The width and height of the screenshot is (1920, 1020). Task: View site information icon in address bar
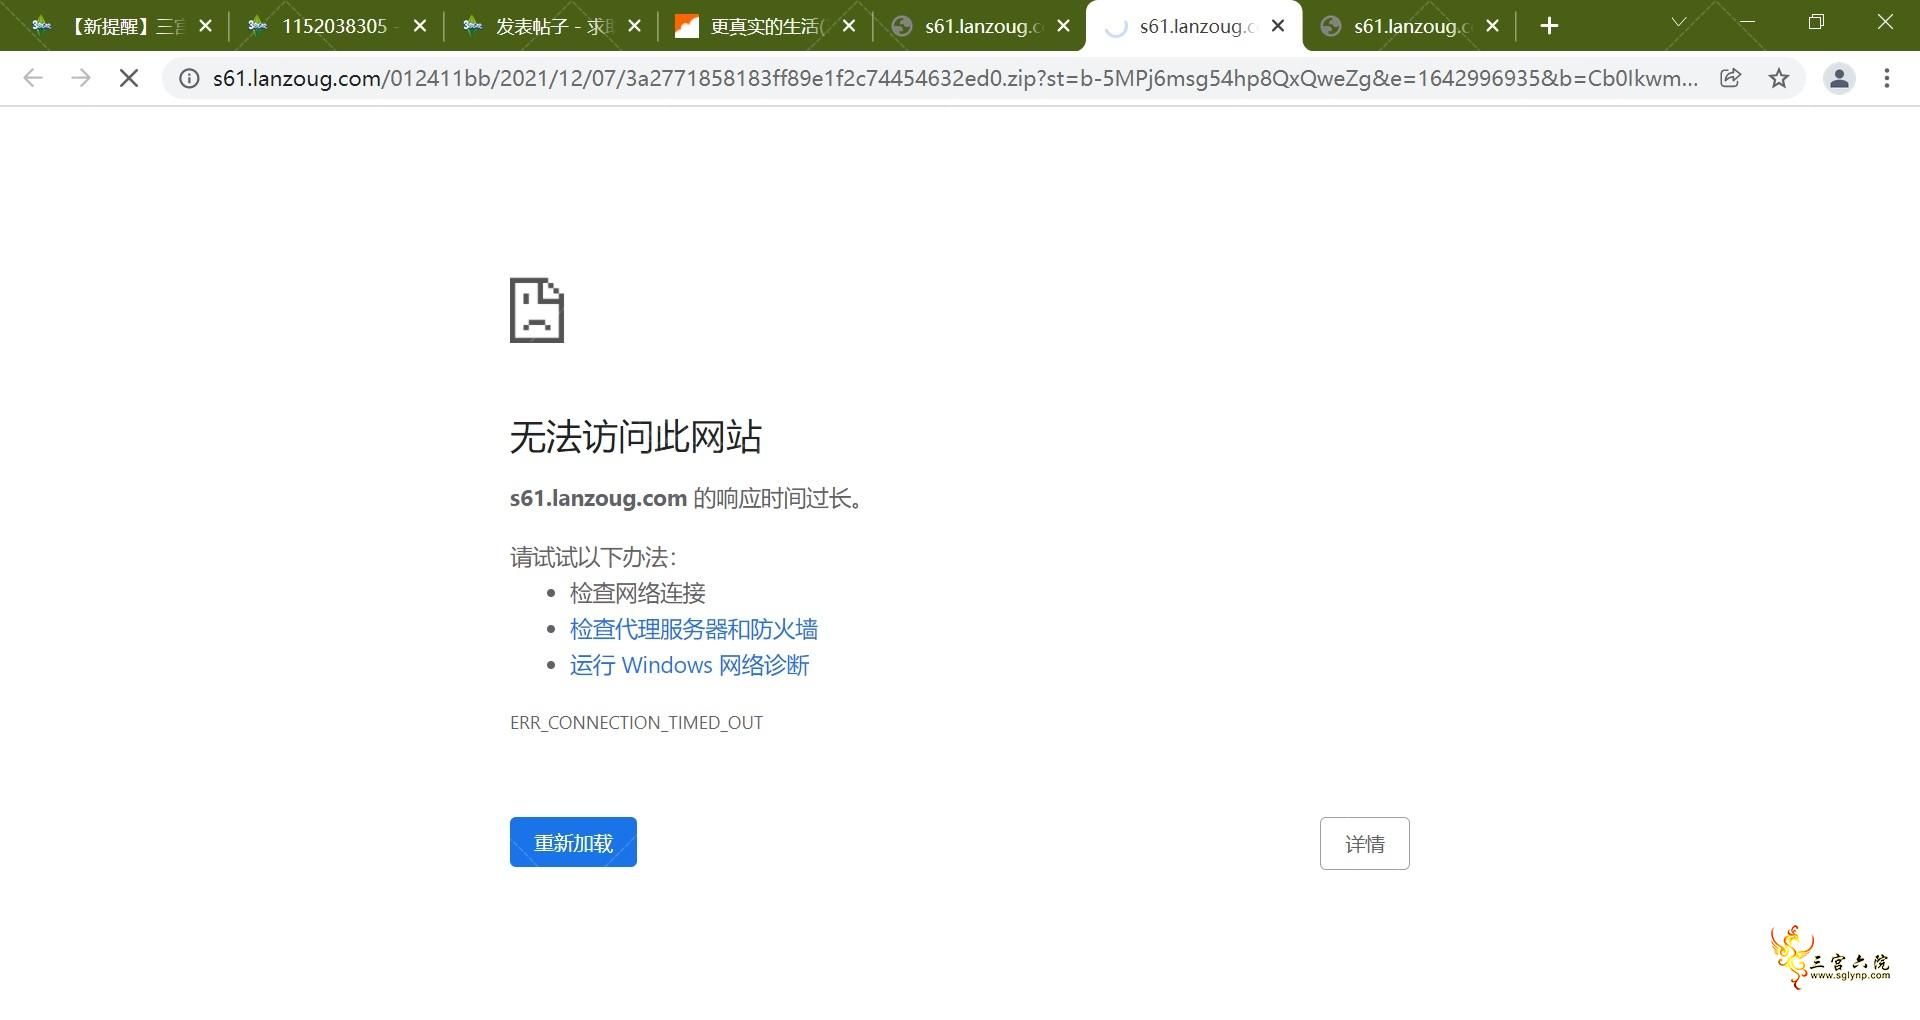(x=189, y=78)
